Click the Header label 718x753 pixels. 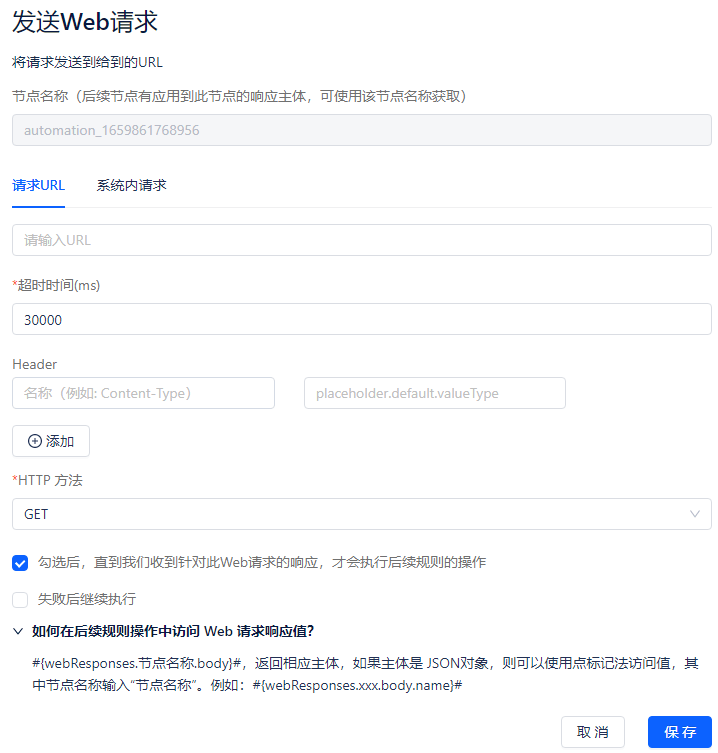point(35,364)
